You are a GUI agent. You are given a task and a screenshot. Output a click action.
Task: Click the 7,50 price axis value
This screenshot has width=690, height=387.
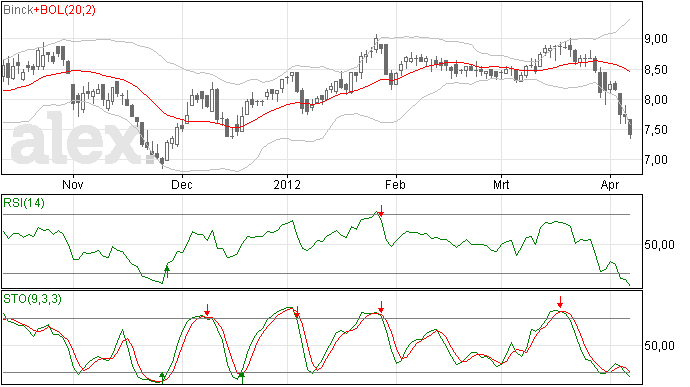click(x=656, y=130)
